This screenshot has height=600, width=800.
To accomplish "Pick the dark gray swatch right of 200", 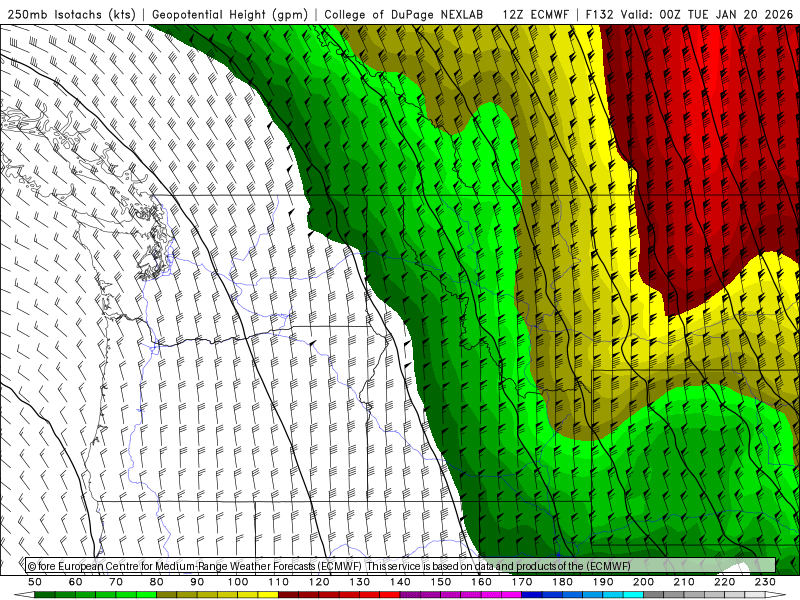I will click(654, 594).
